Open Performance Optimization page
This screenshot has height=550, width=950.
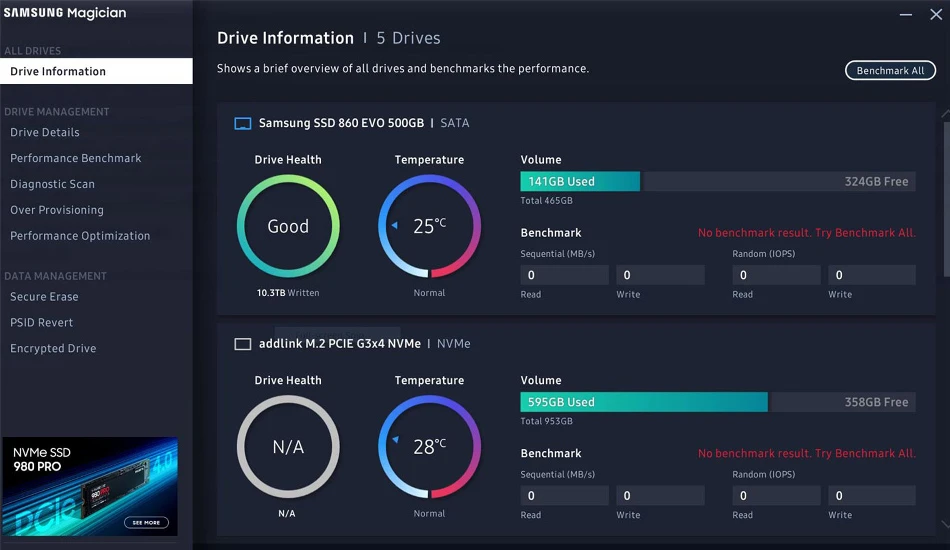coord(80,236)
